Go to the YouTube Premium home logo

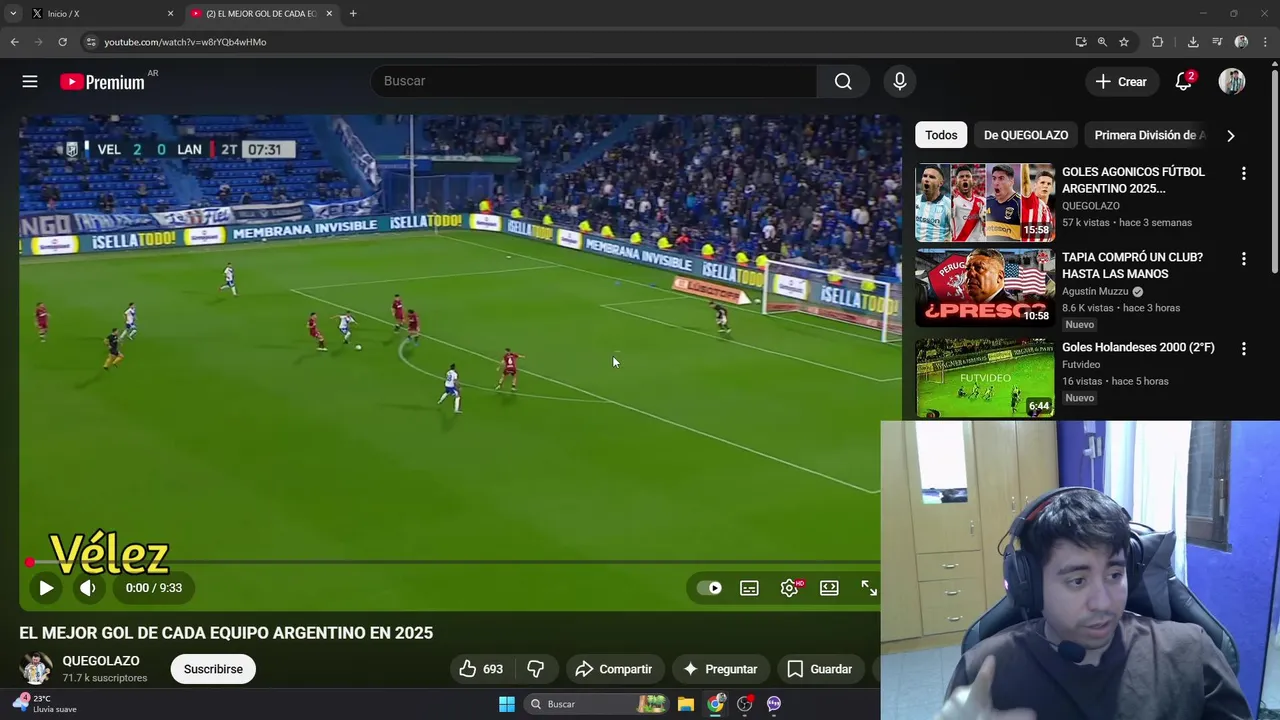click(103, 82)
